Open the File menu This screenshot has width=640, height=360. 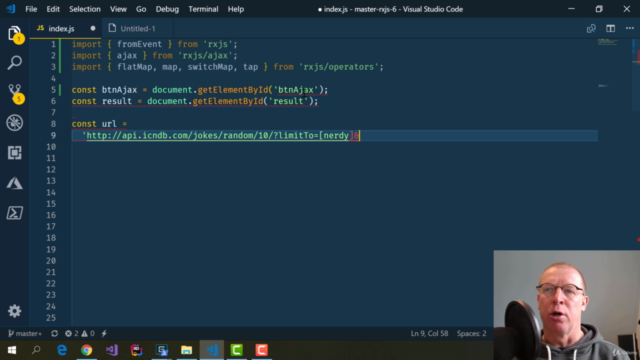[31, 9]
